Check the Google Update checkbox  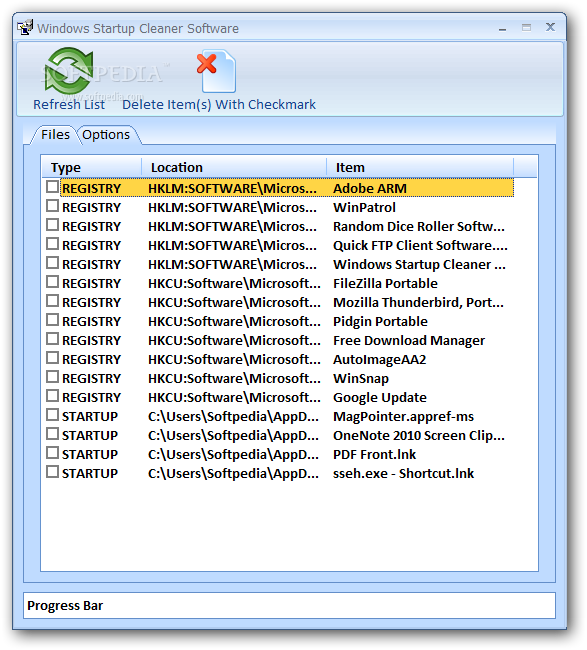point(52,396)
